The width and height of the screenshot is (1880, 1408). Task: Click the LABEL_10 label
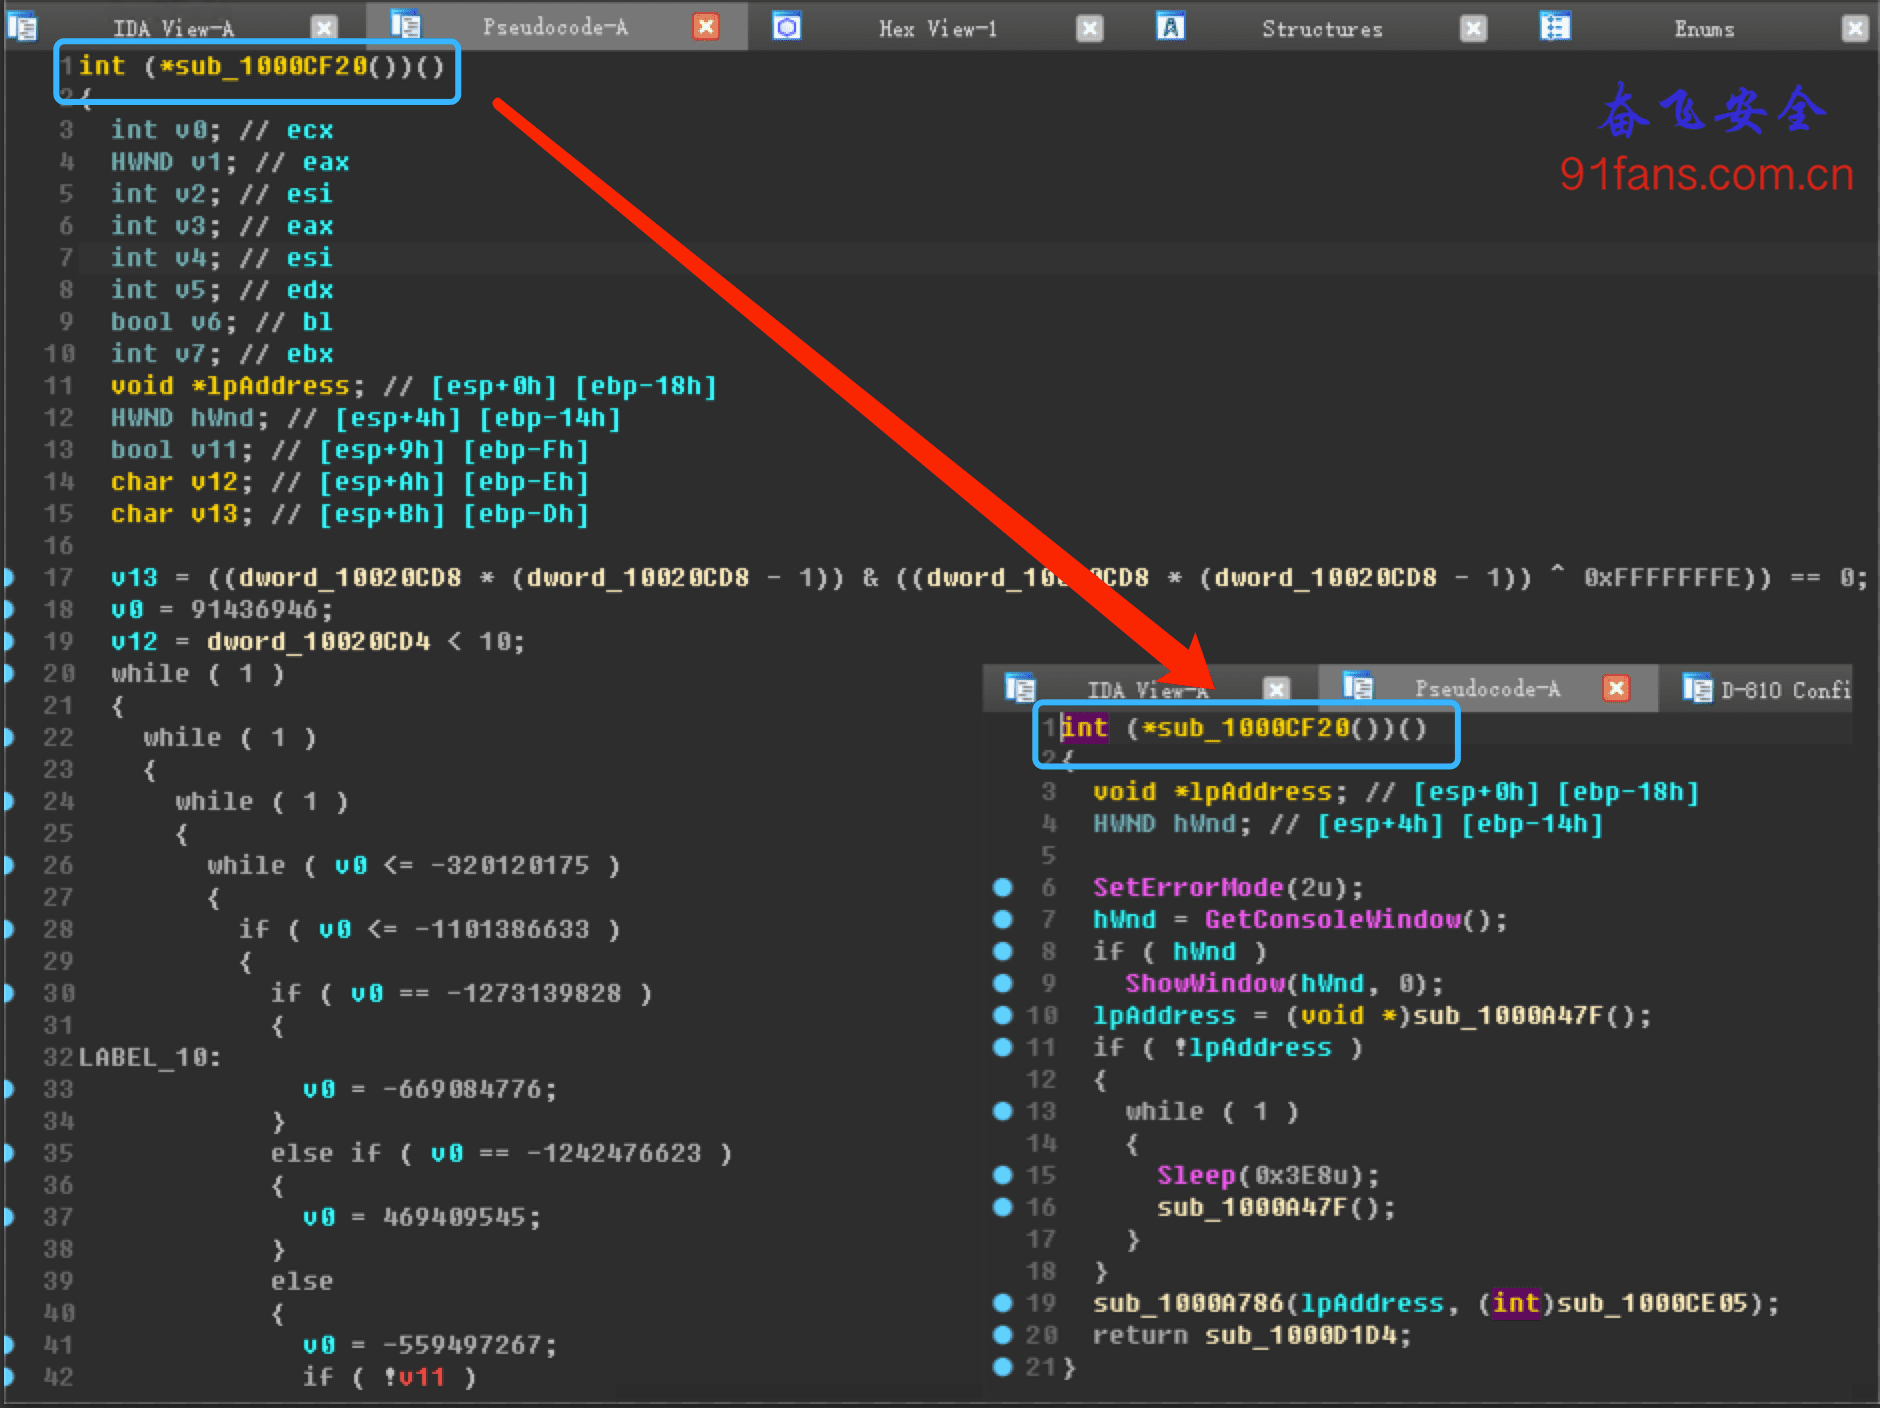(150, 1057)
